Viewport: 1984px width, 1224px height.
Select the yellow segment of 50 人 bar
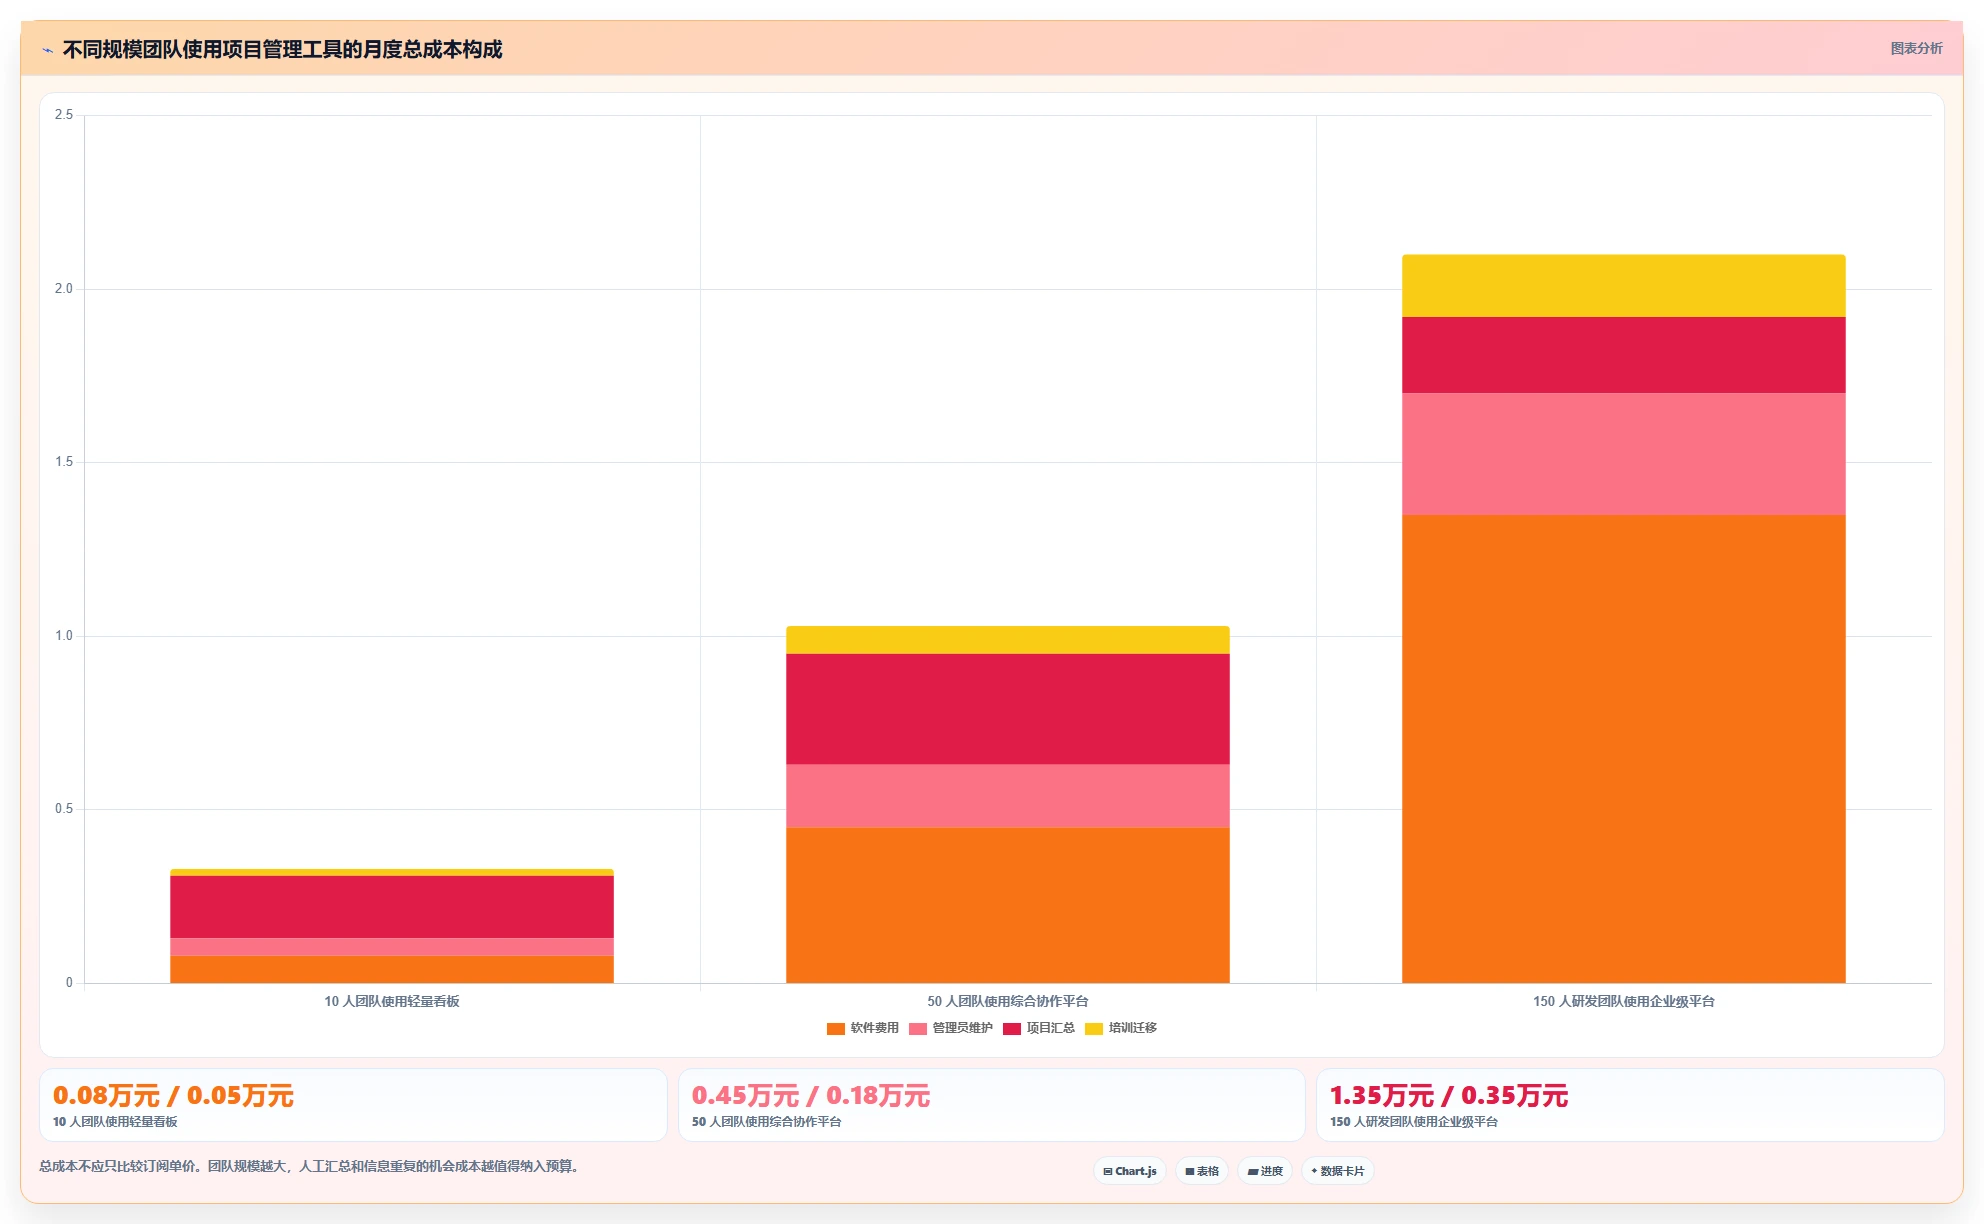(x=1007, y=640)
